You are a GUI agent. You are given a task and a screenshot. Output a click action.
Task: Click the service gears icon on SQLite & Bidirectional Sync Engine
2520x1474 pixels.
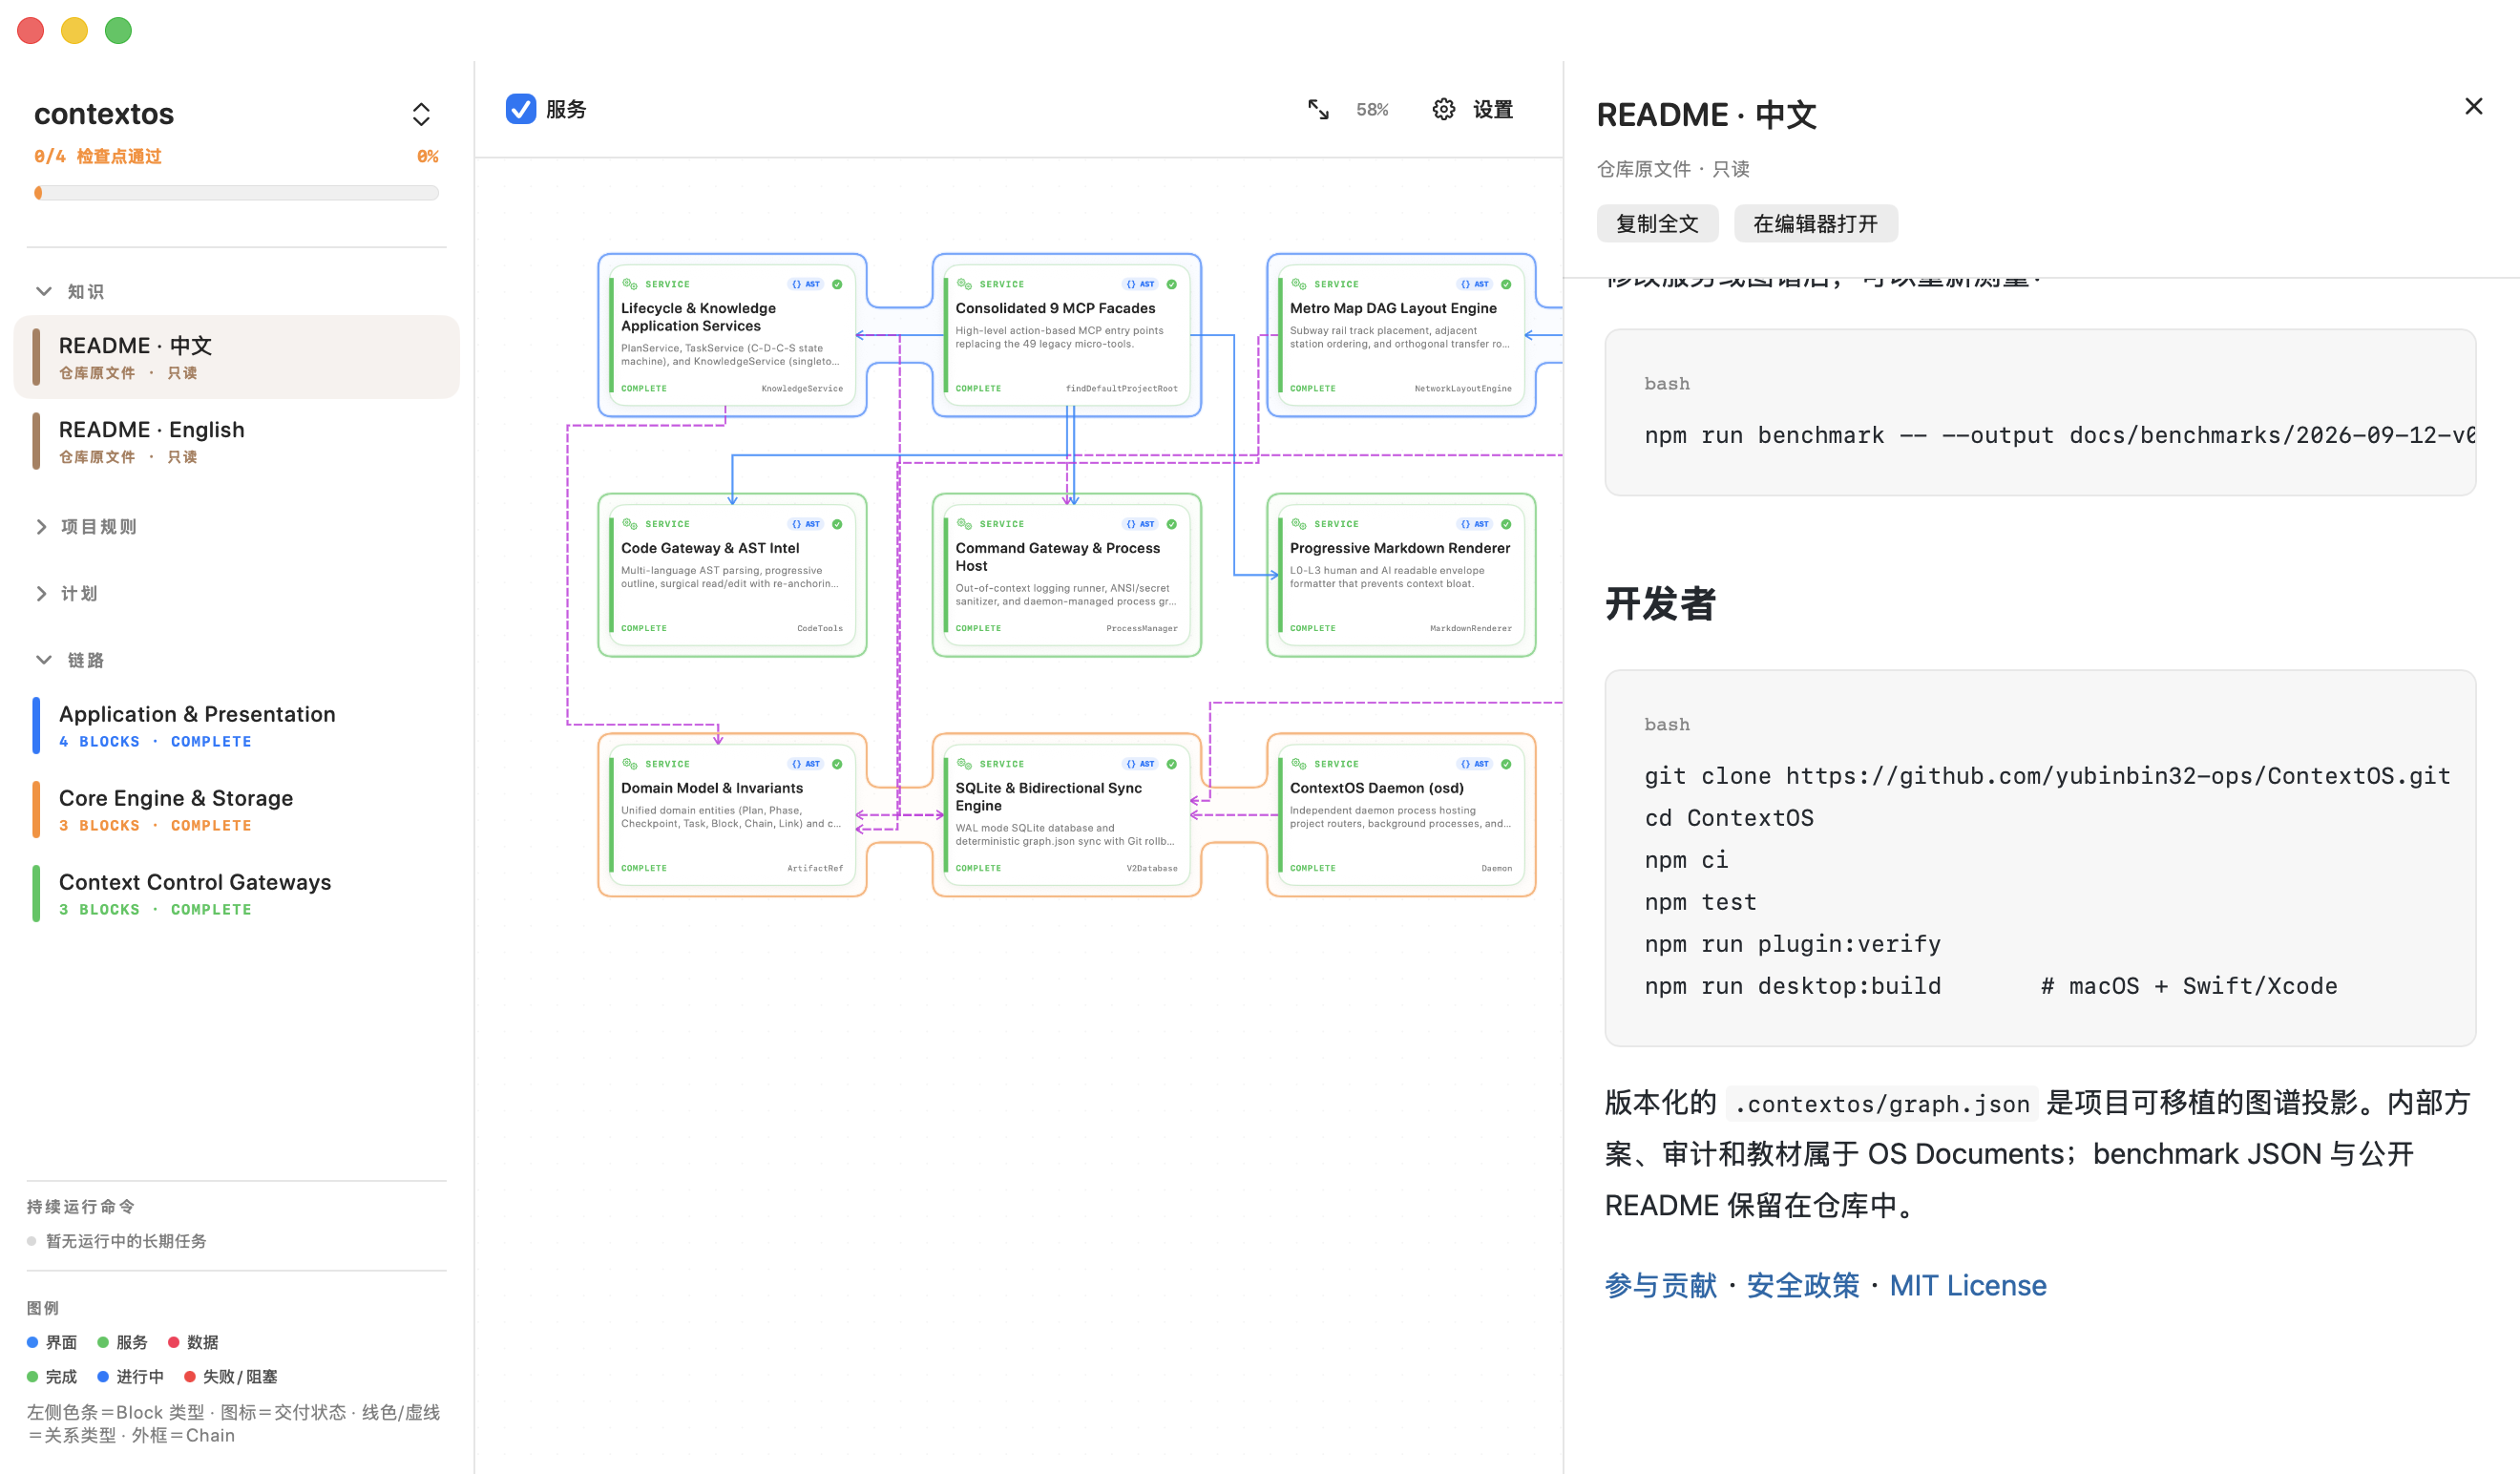click(964, 764)
